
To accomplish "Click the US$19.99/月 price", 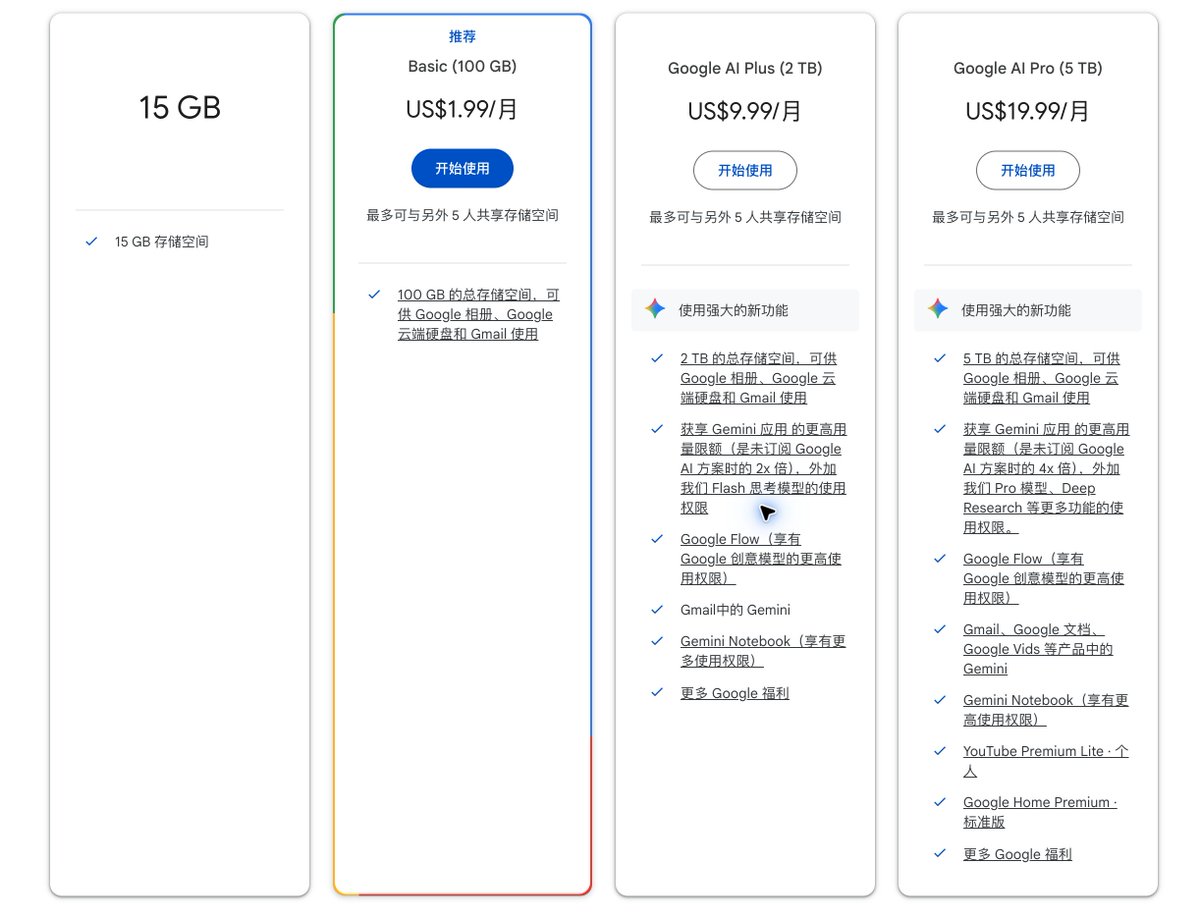I will (1028, 111).
